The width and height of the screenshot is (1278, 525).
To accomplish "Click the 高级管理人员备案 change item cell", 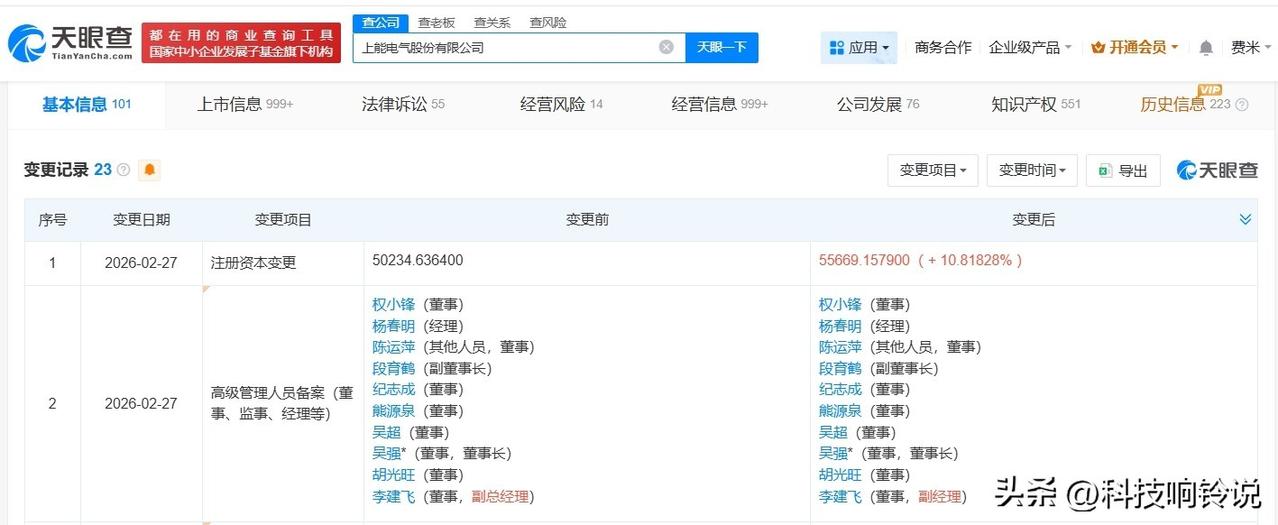I will (x=282, y=403).
